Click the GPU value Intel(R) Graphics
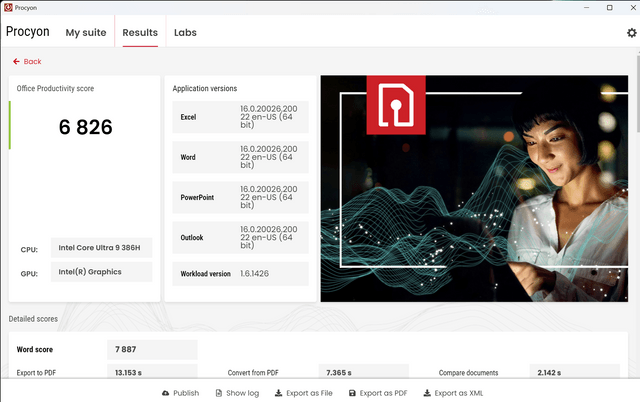 pyautogui.click(x=102, y=272)
